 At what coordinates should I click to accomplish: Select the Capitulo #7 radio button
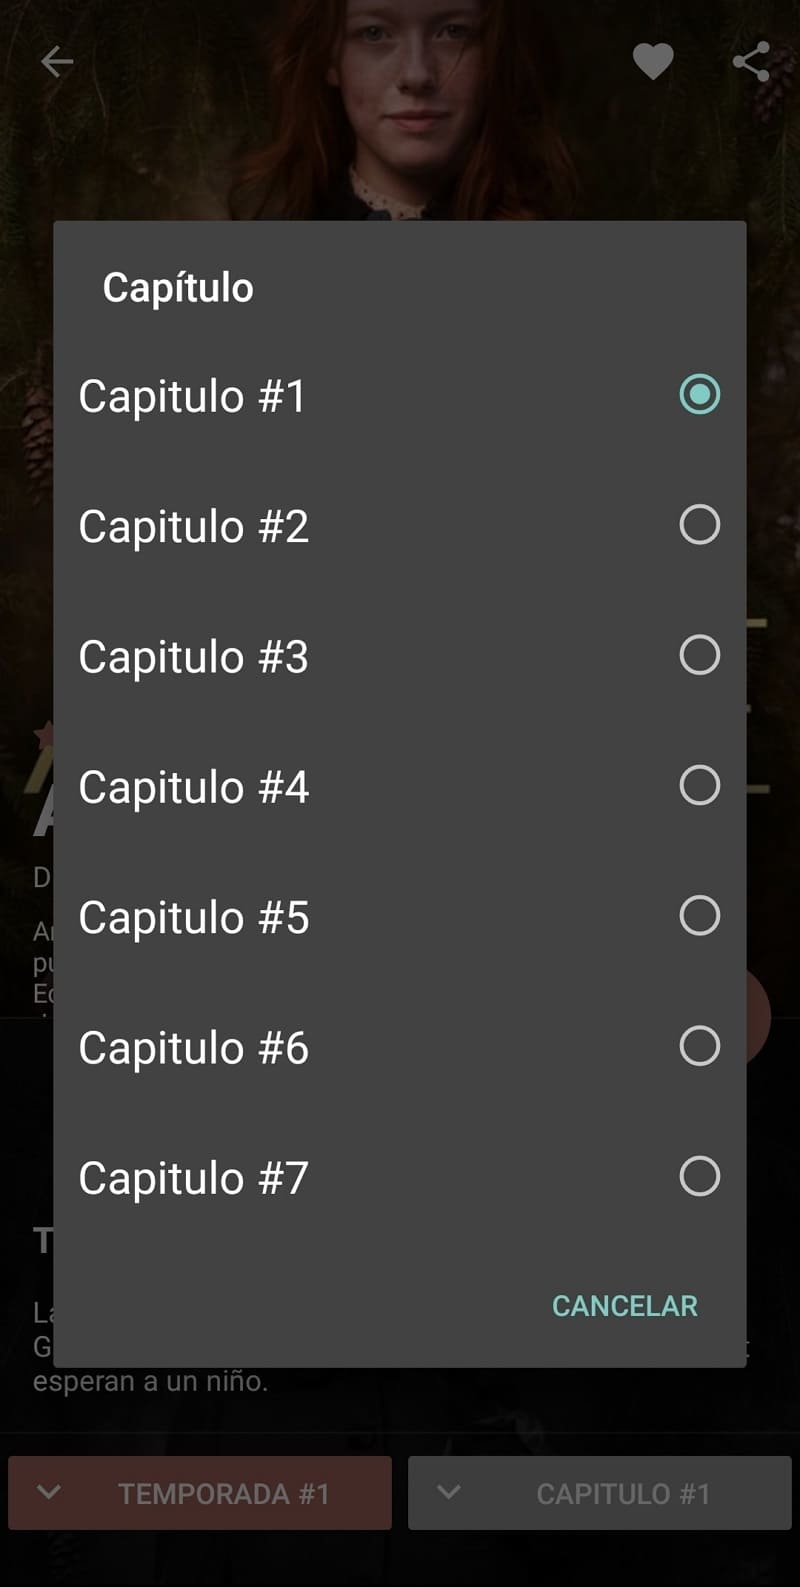[x=699, y=1176]
